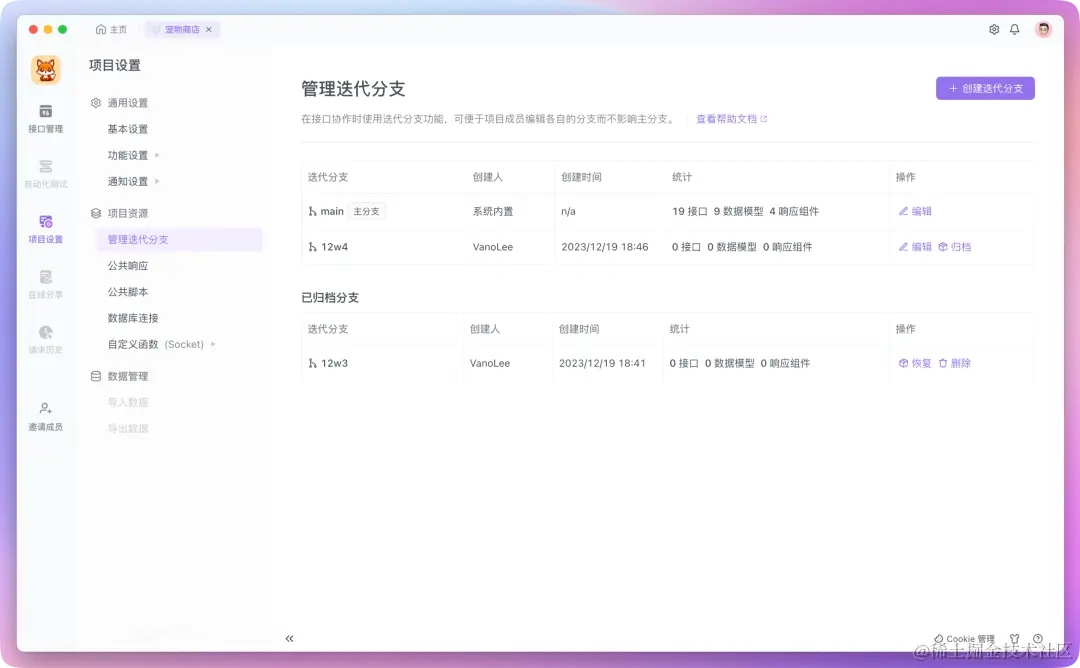Open the notification bell icon
The height and width of the screenshot is (668, 1080).
[1014, 29]
